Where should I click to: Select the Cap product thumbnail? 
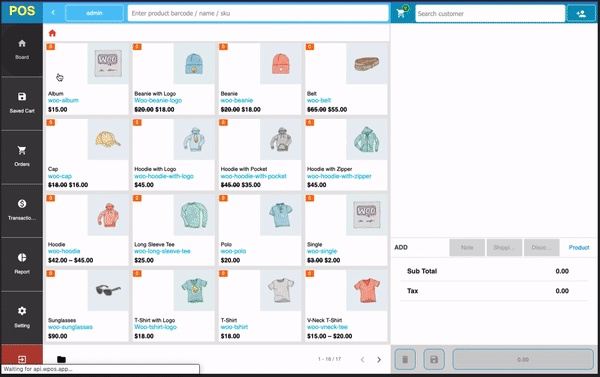(x=108, y=139)
